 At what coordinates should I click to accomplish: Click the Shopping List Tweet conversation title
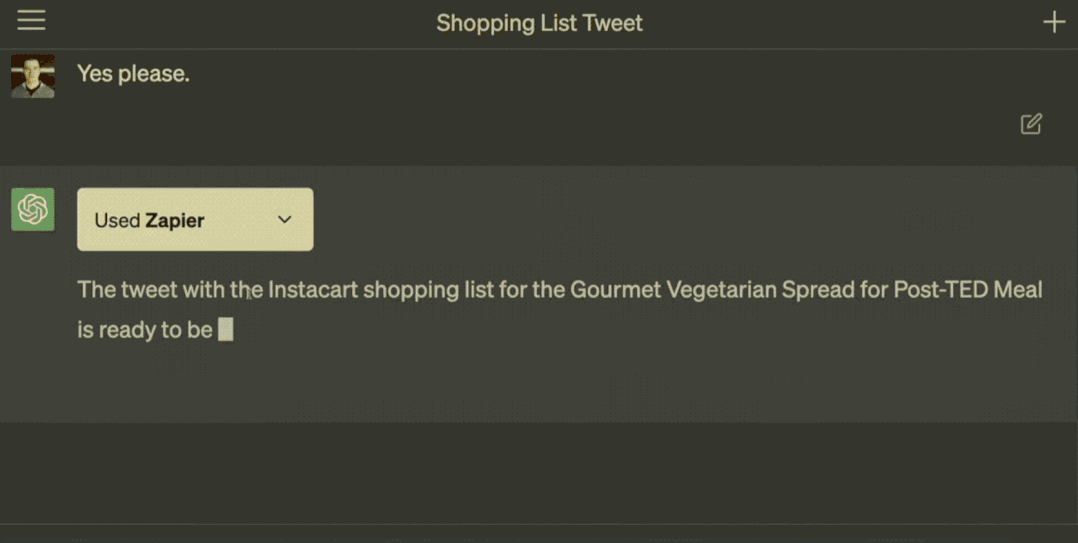point(540,23)
